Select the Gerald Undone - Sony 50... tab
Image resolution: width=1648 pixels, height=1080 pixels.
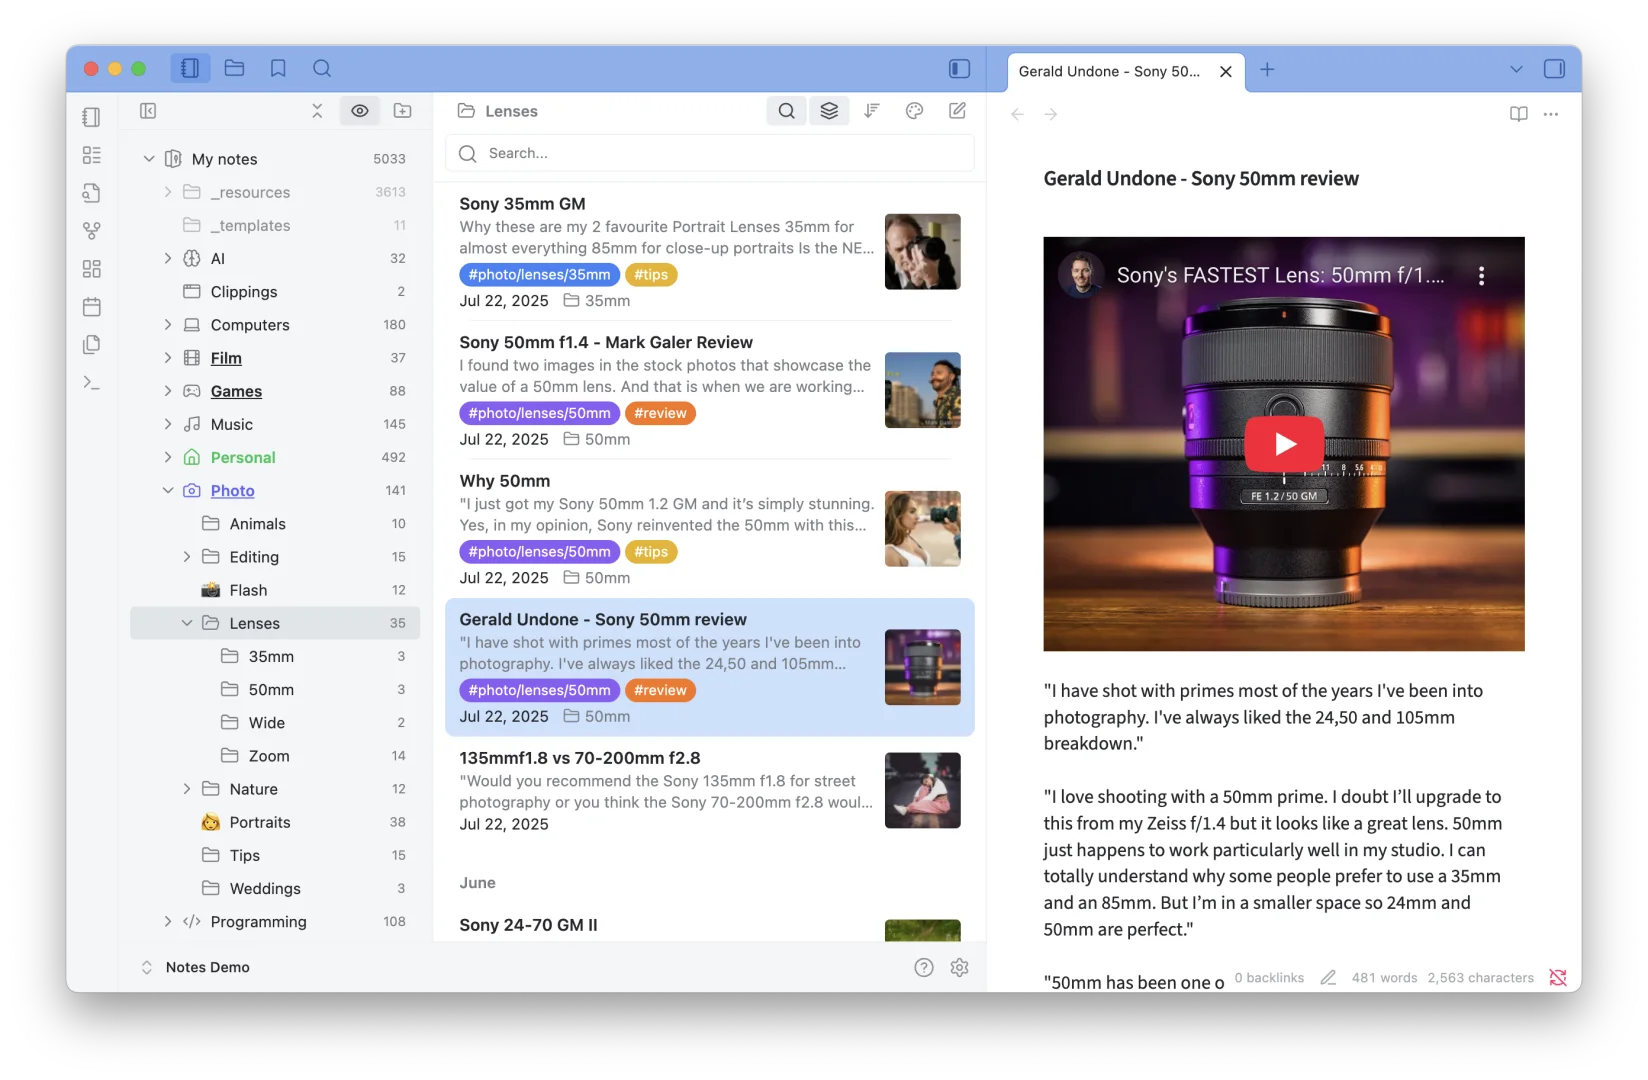[x=1110, y=71]
